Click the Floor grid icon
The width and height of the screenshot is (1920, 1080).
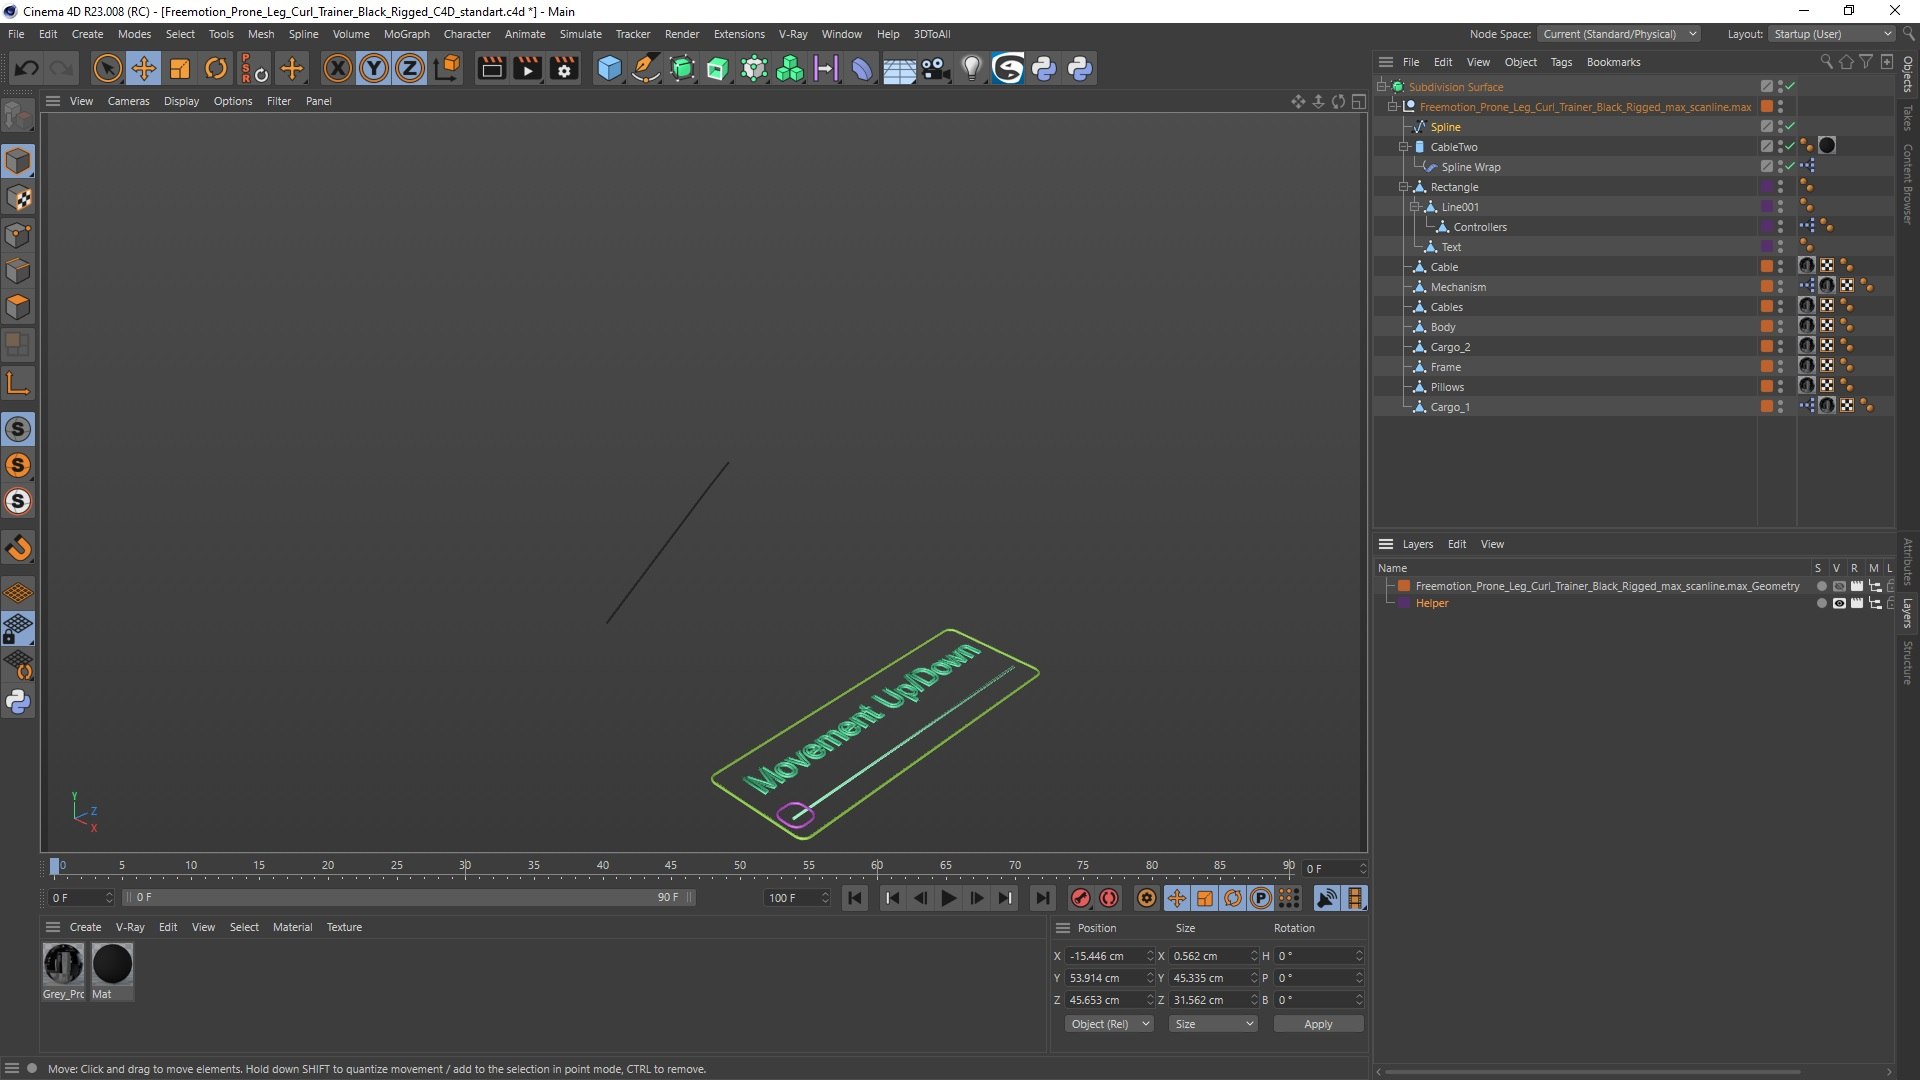point(898,68)
